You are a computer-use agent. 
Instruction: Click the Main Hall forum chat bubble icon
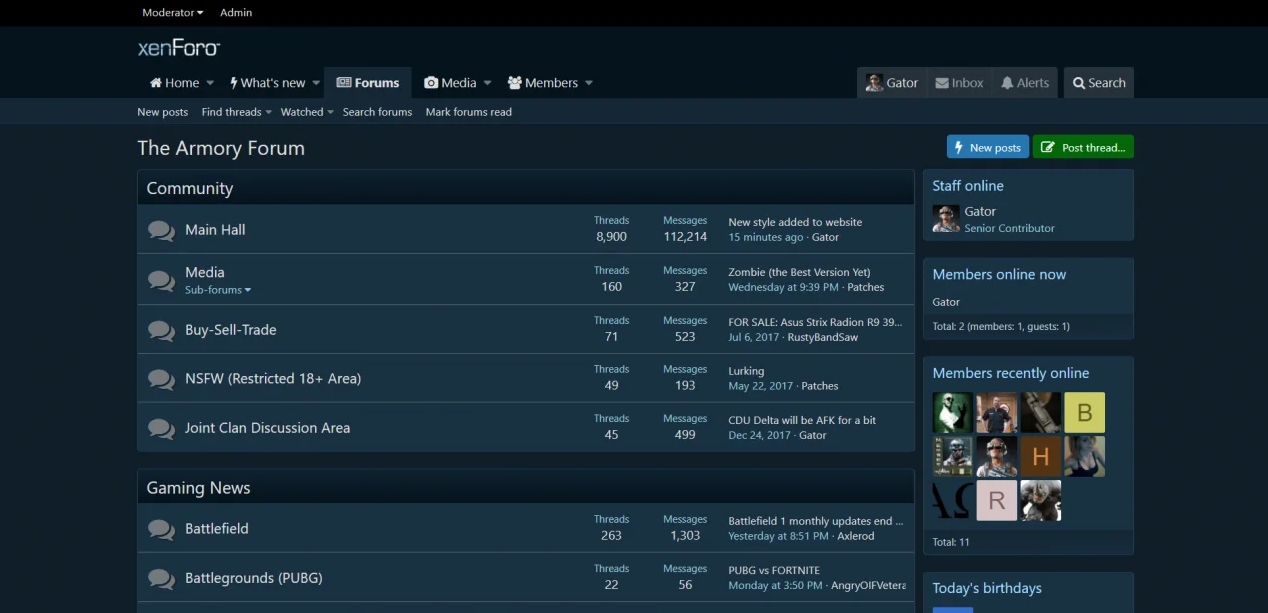161,230
